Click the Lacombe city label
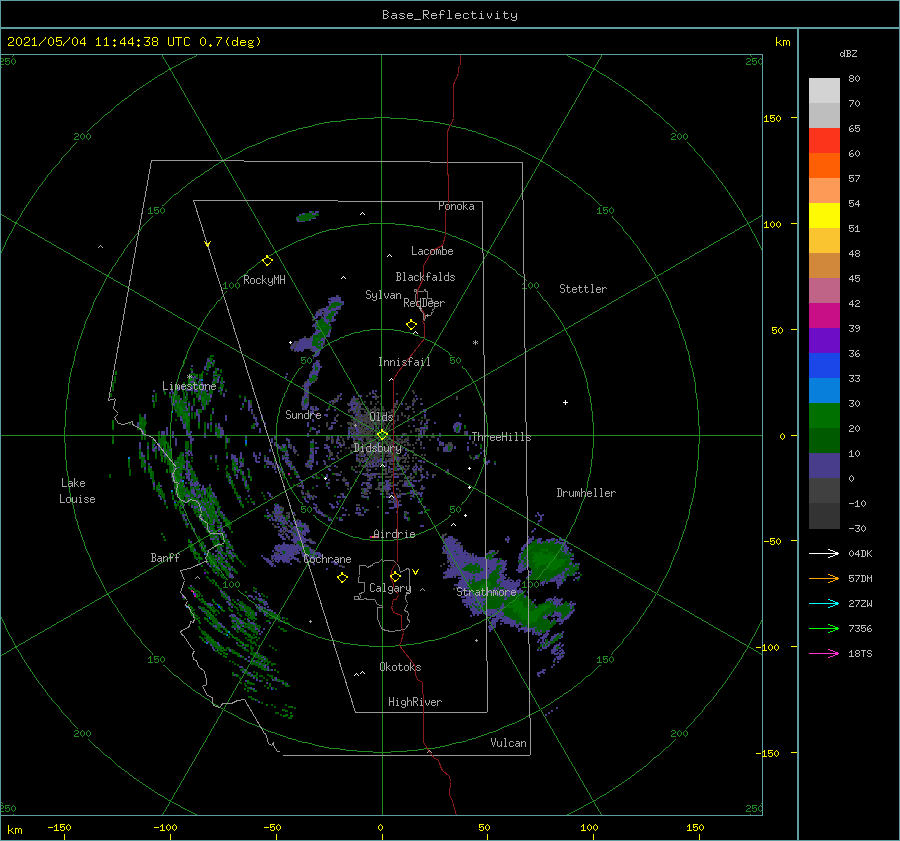900x841 pixels. coord(432,251)
